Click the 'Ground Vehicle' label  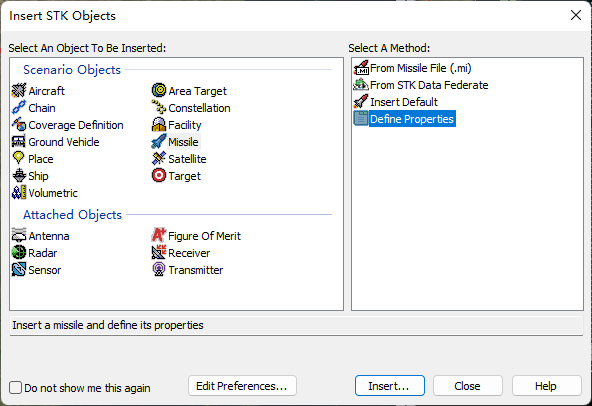64,142
